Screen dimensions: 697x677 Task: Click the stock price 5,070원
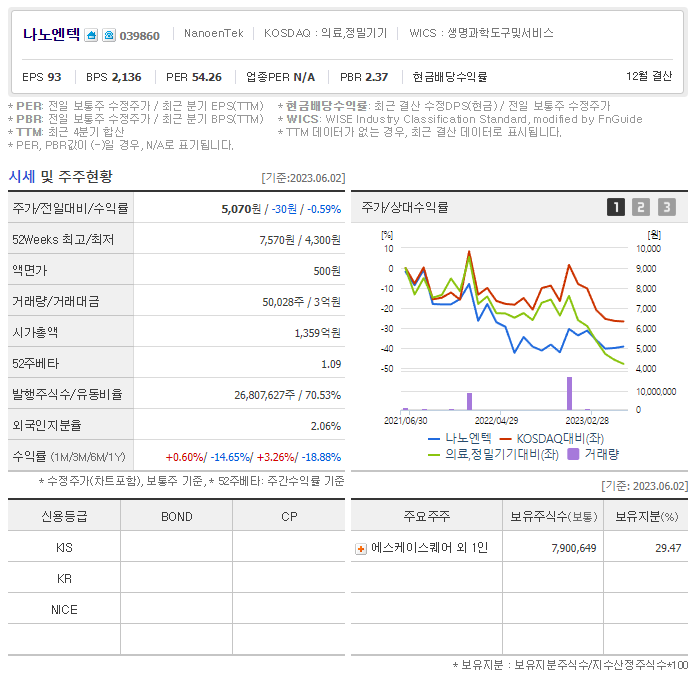[241, 209]
